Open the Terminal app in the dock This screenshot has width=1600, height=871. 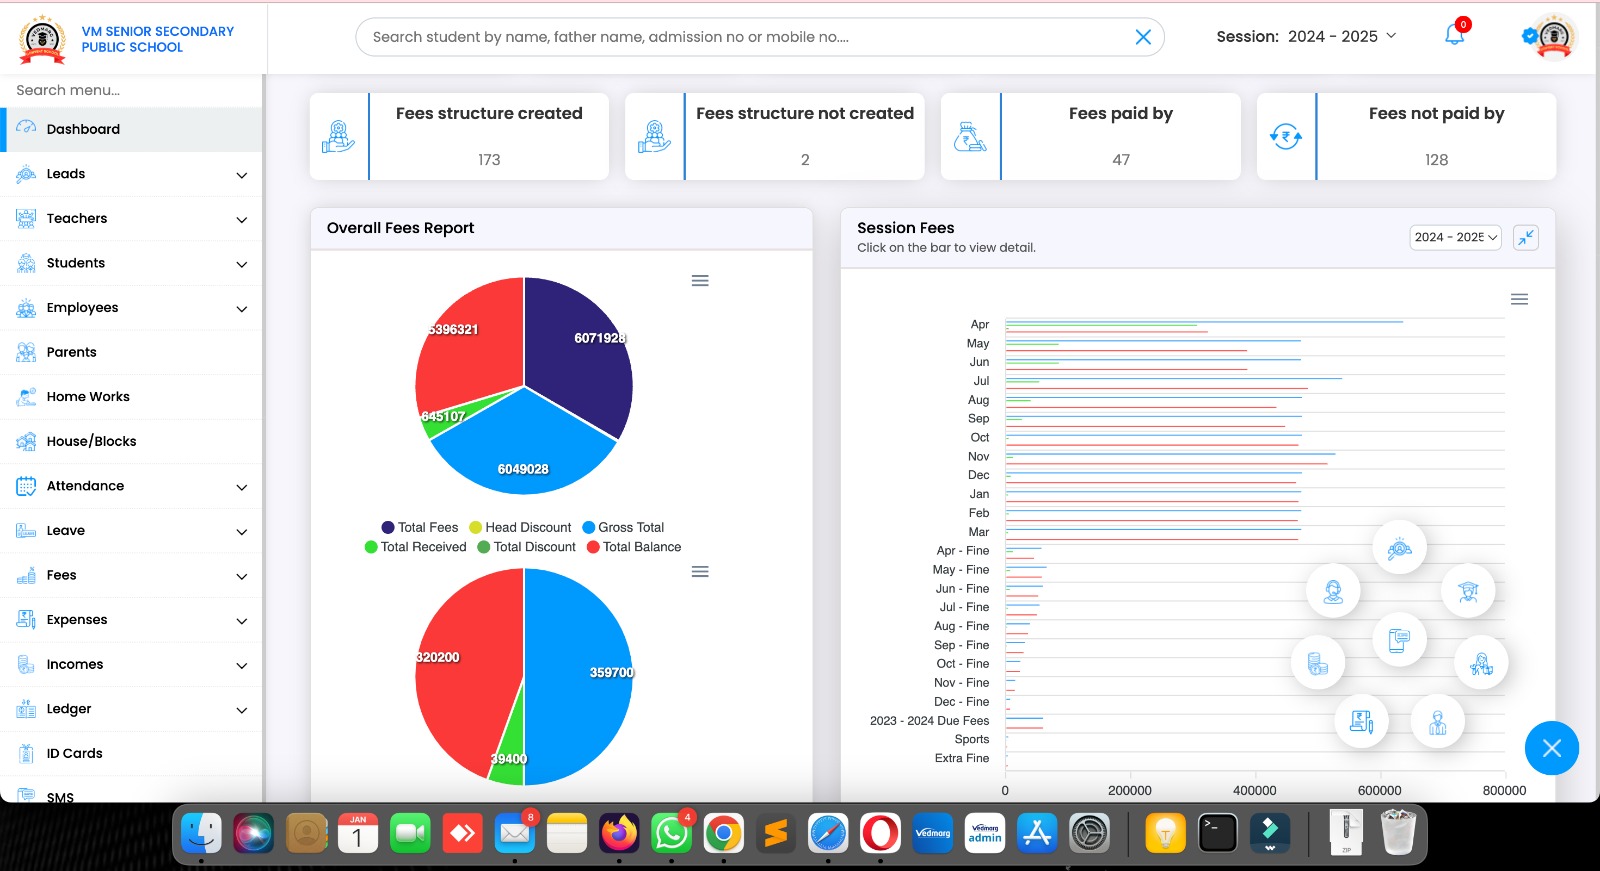click(1217, 833)
